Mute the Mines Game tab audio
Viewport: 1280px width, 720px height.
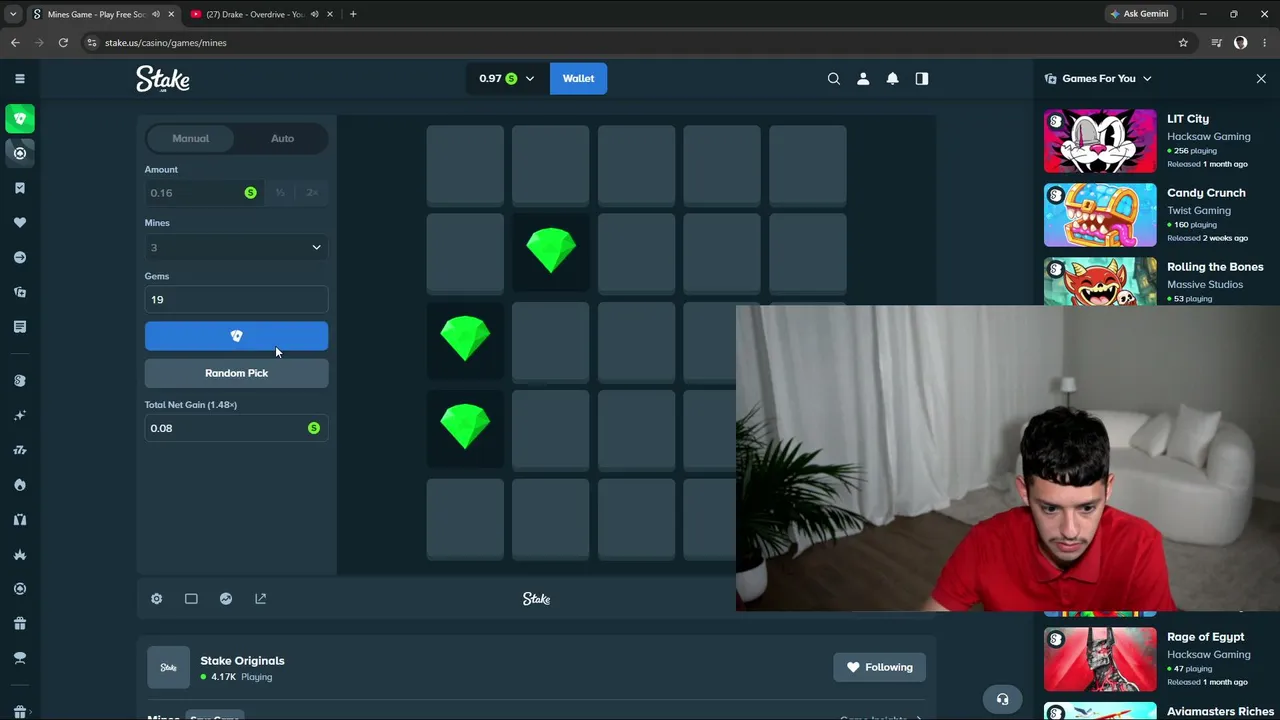pyautogui.click(x=156, y=14)
